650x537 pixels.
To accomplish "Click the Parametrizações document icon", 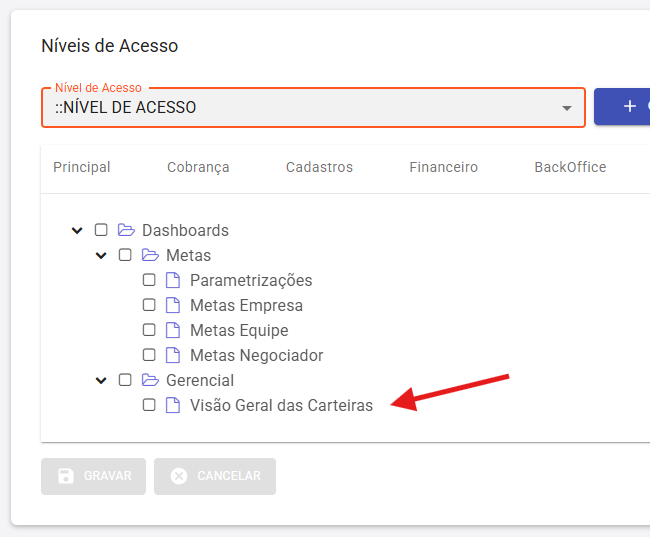I will 173,280.
